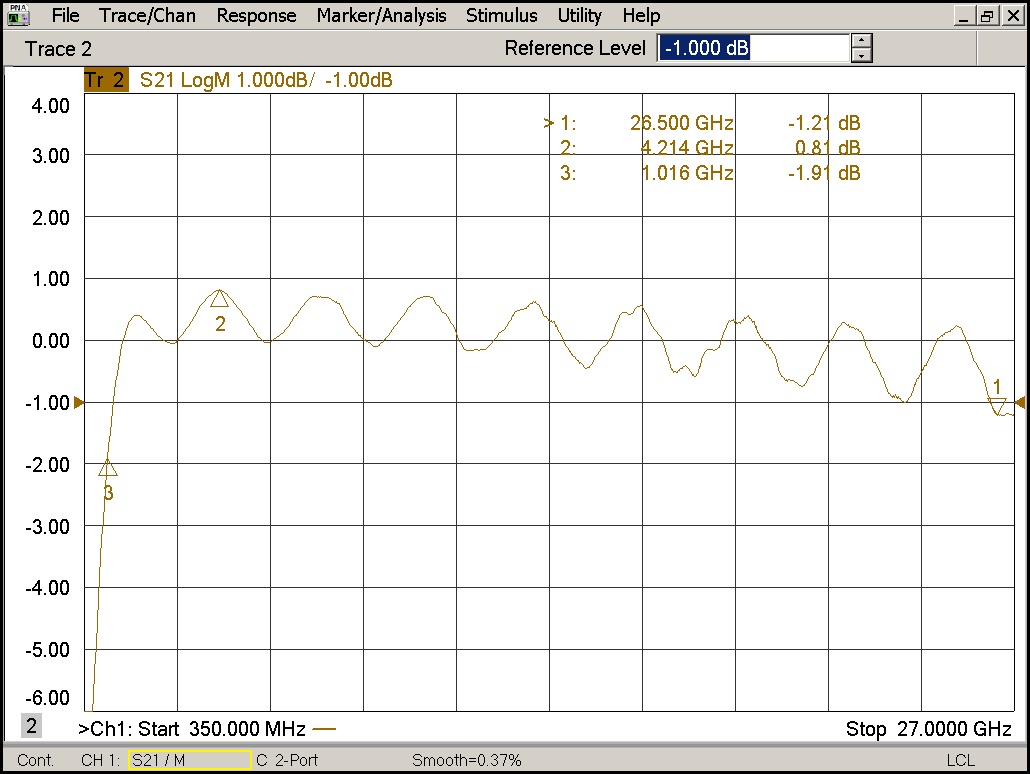Click the 4.00 Y-axis scale label
The image size is (1030, 774).
pos(51,106)
